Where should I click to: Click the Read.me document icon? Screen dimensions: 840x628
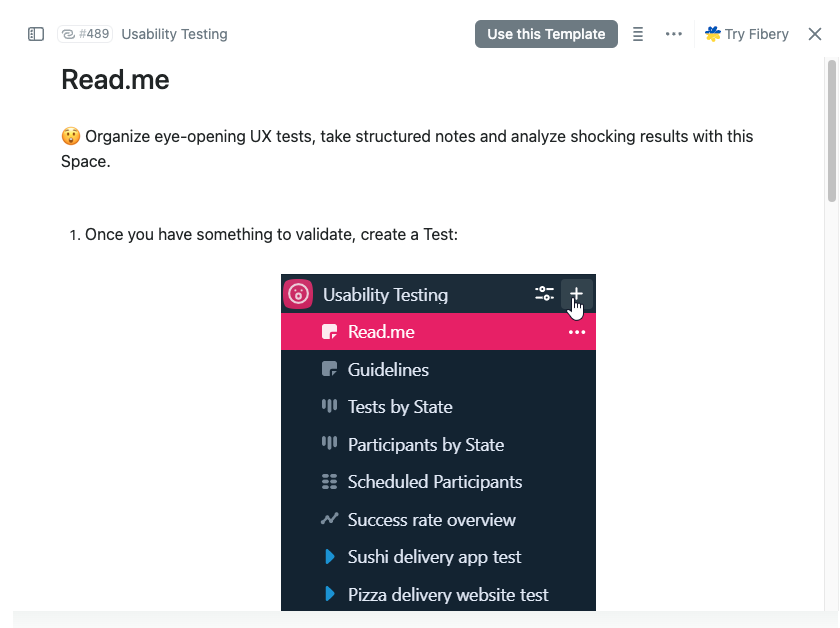pos(330,331)
